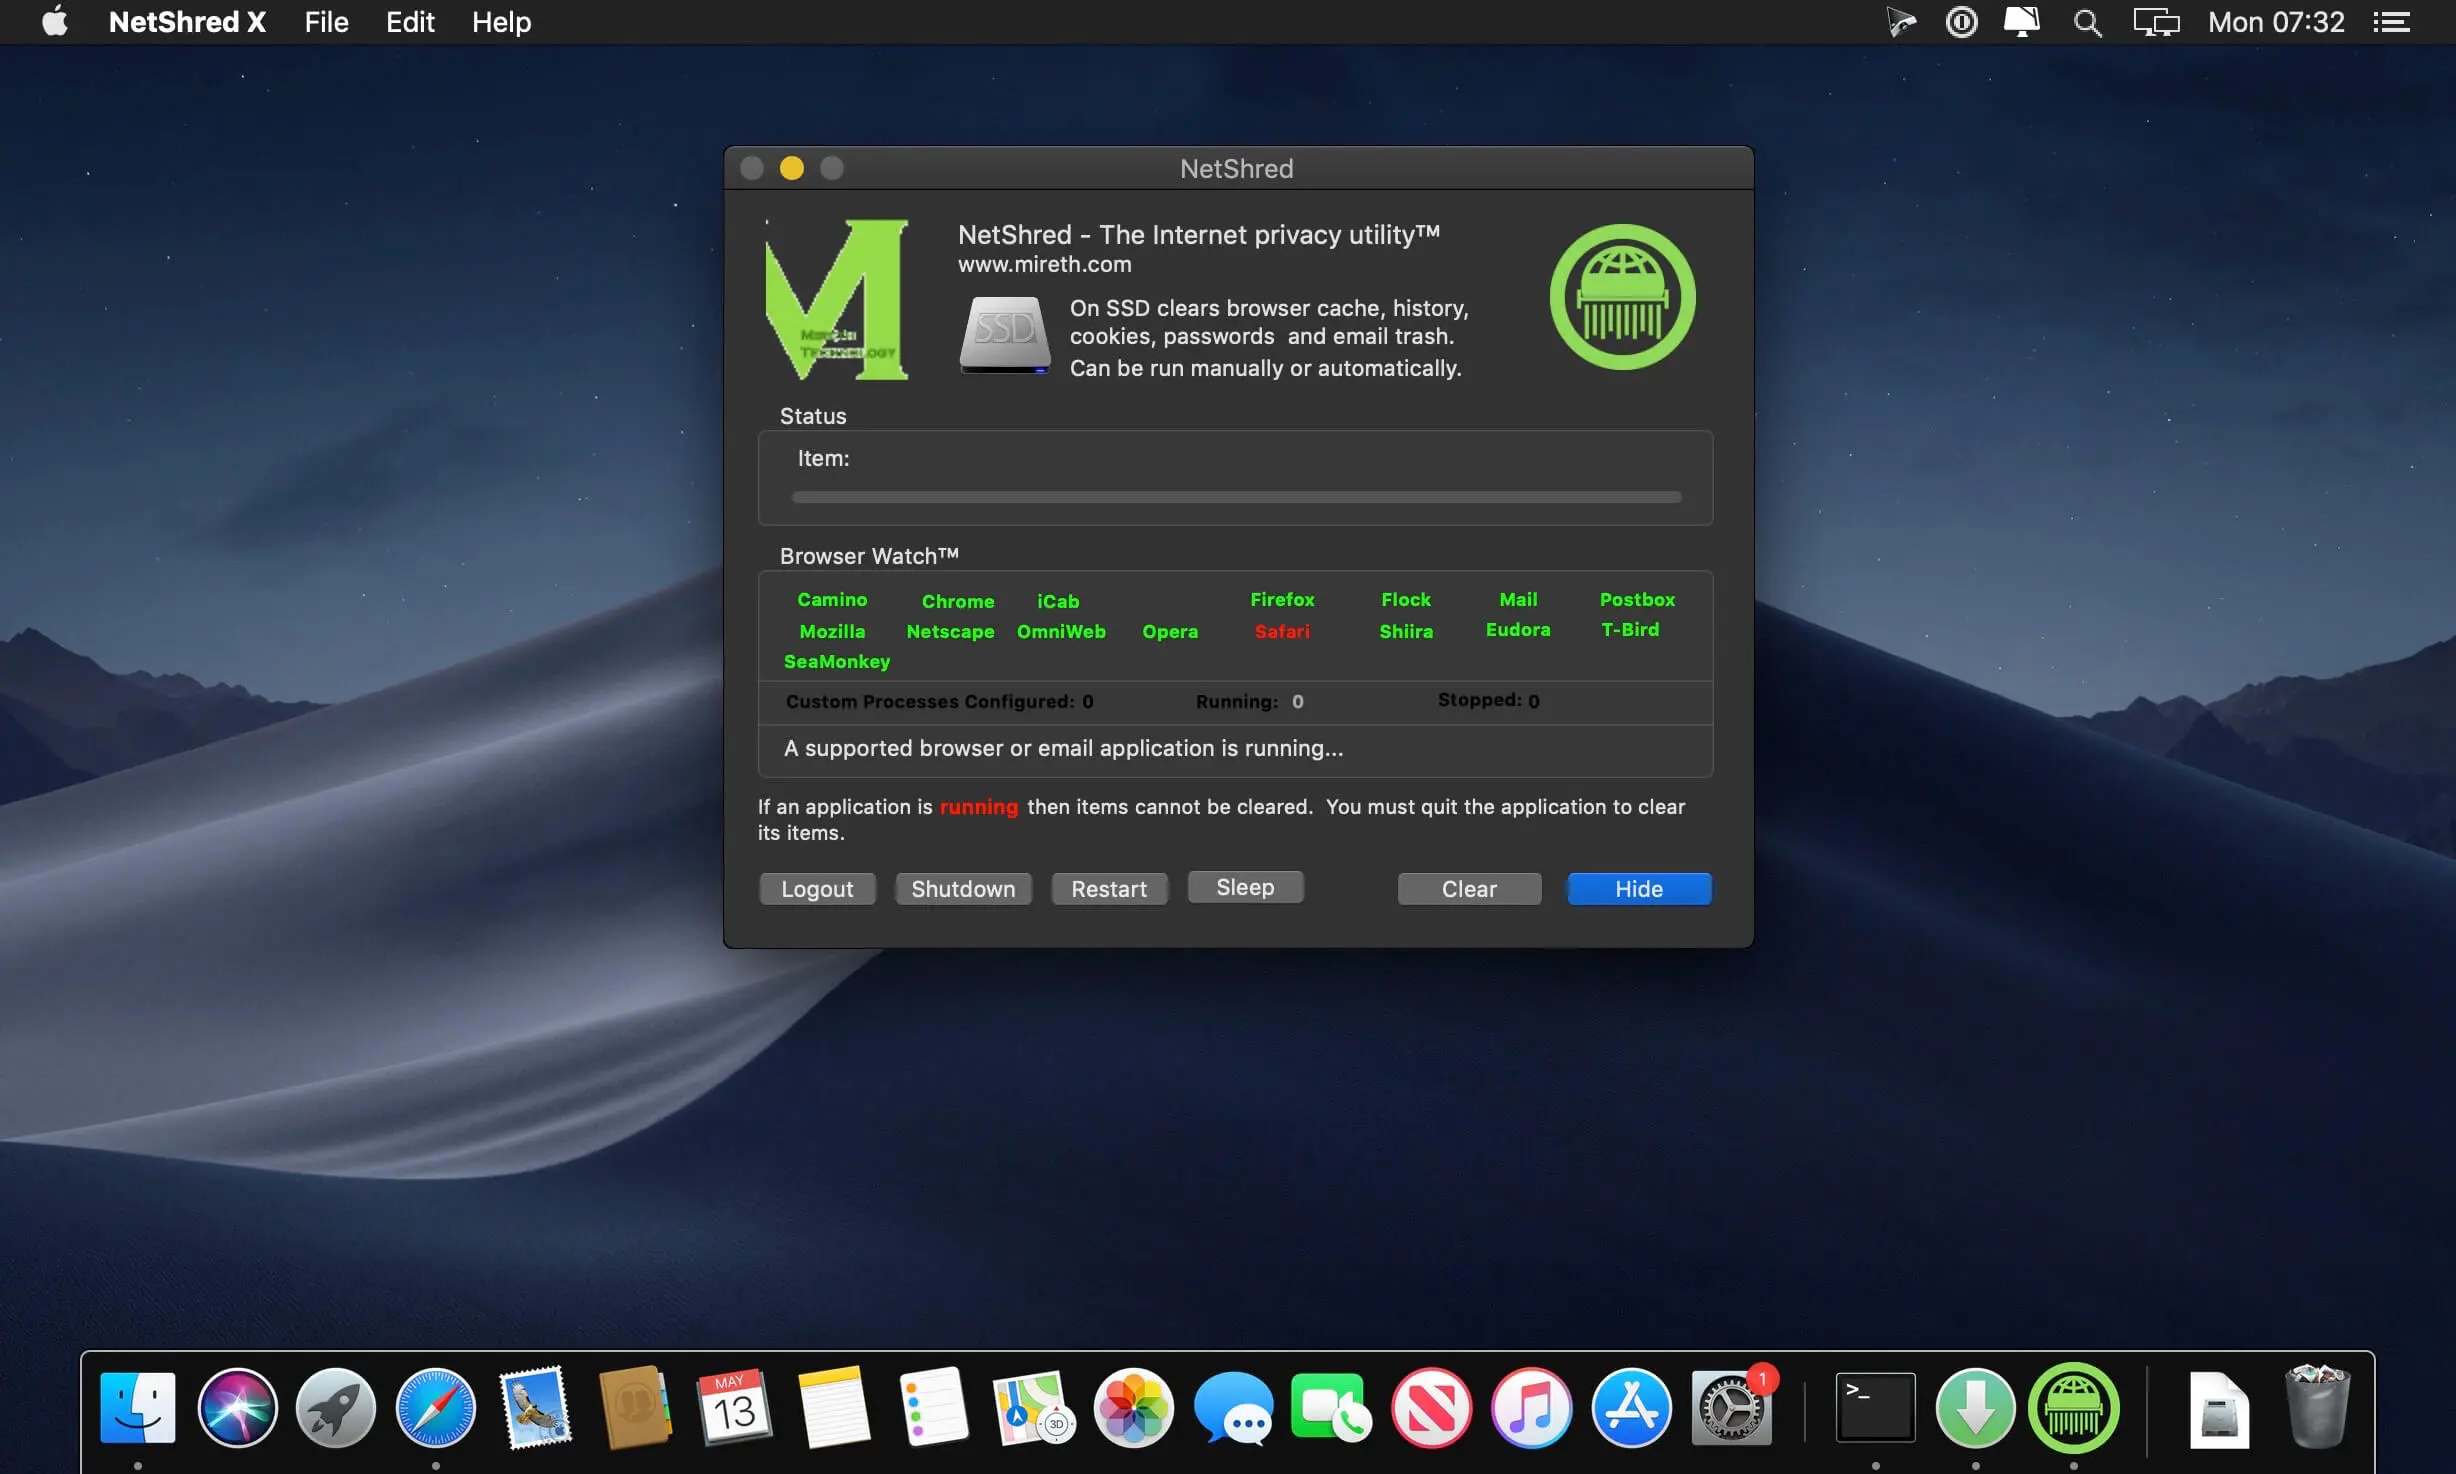Select Firefox in Browser Watch

point(1281,599)
